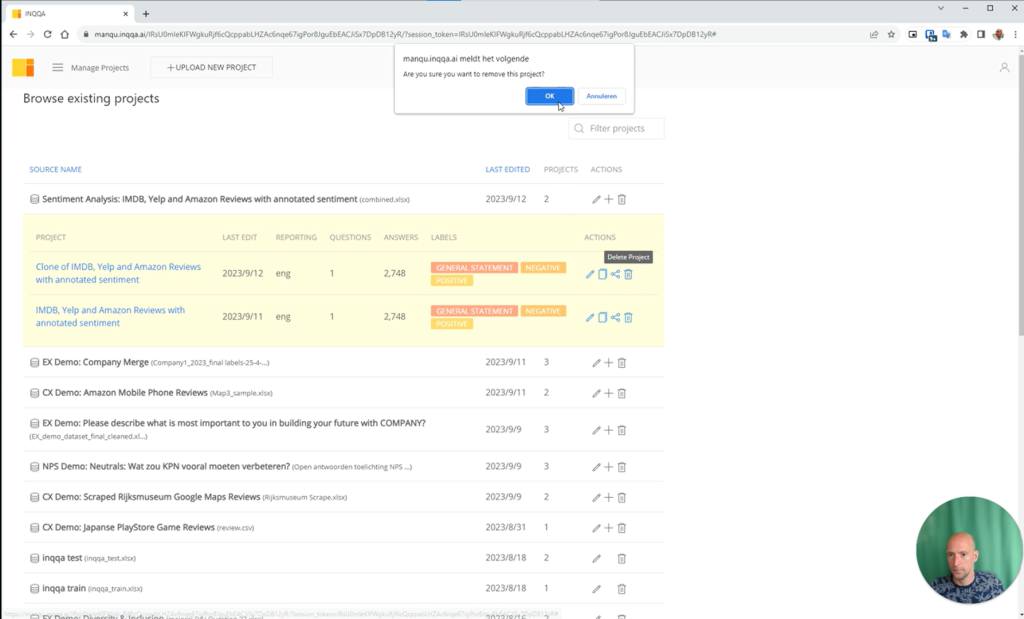Focus the Filter projects search field

616,129
